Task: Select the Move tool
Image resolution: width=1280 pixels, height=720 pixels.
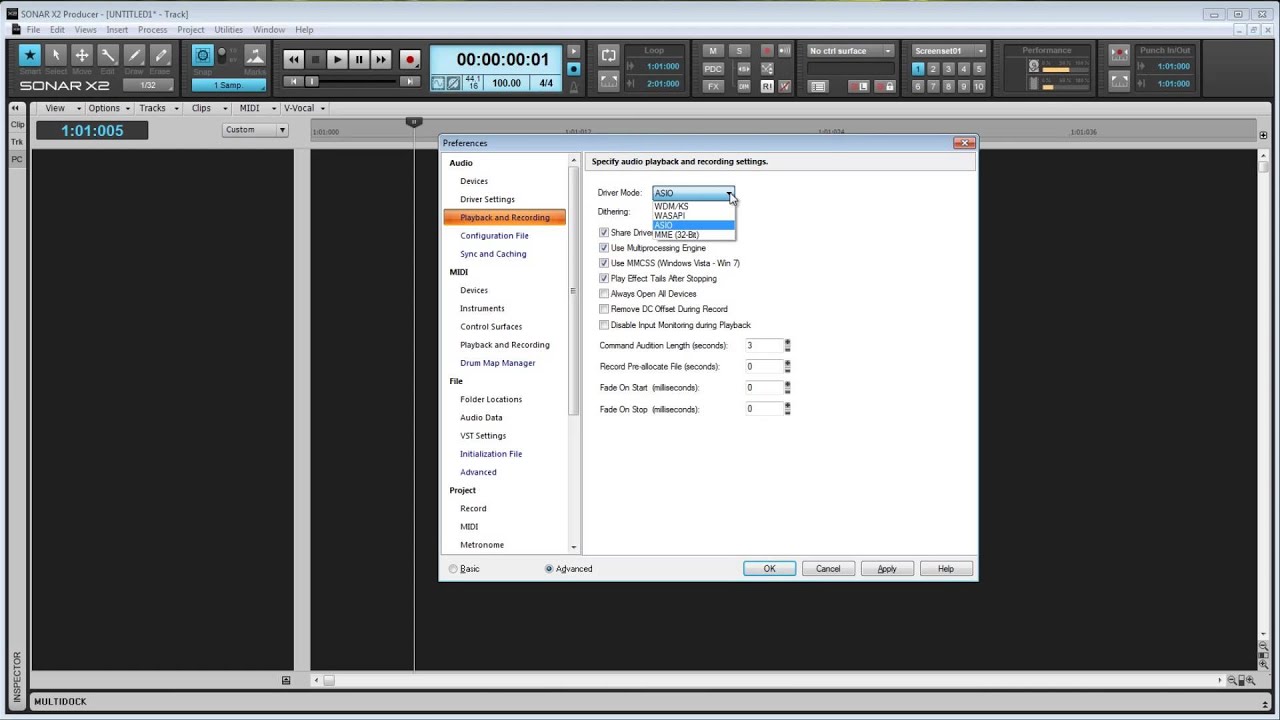Action: tap(82, 57)
